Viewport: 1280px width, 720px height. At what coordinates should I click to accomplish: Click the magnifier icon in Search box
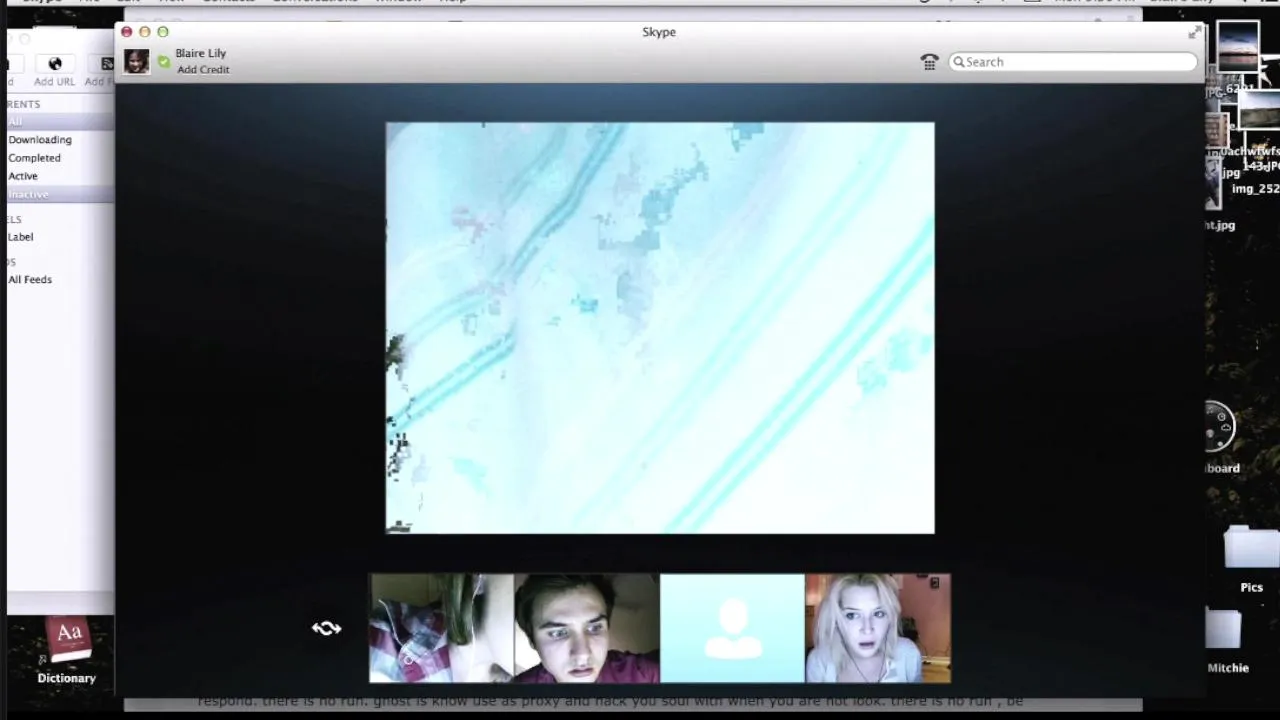point(959,62)
